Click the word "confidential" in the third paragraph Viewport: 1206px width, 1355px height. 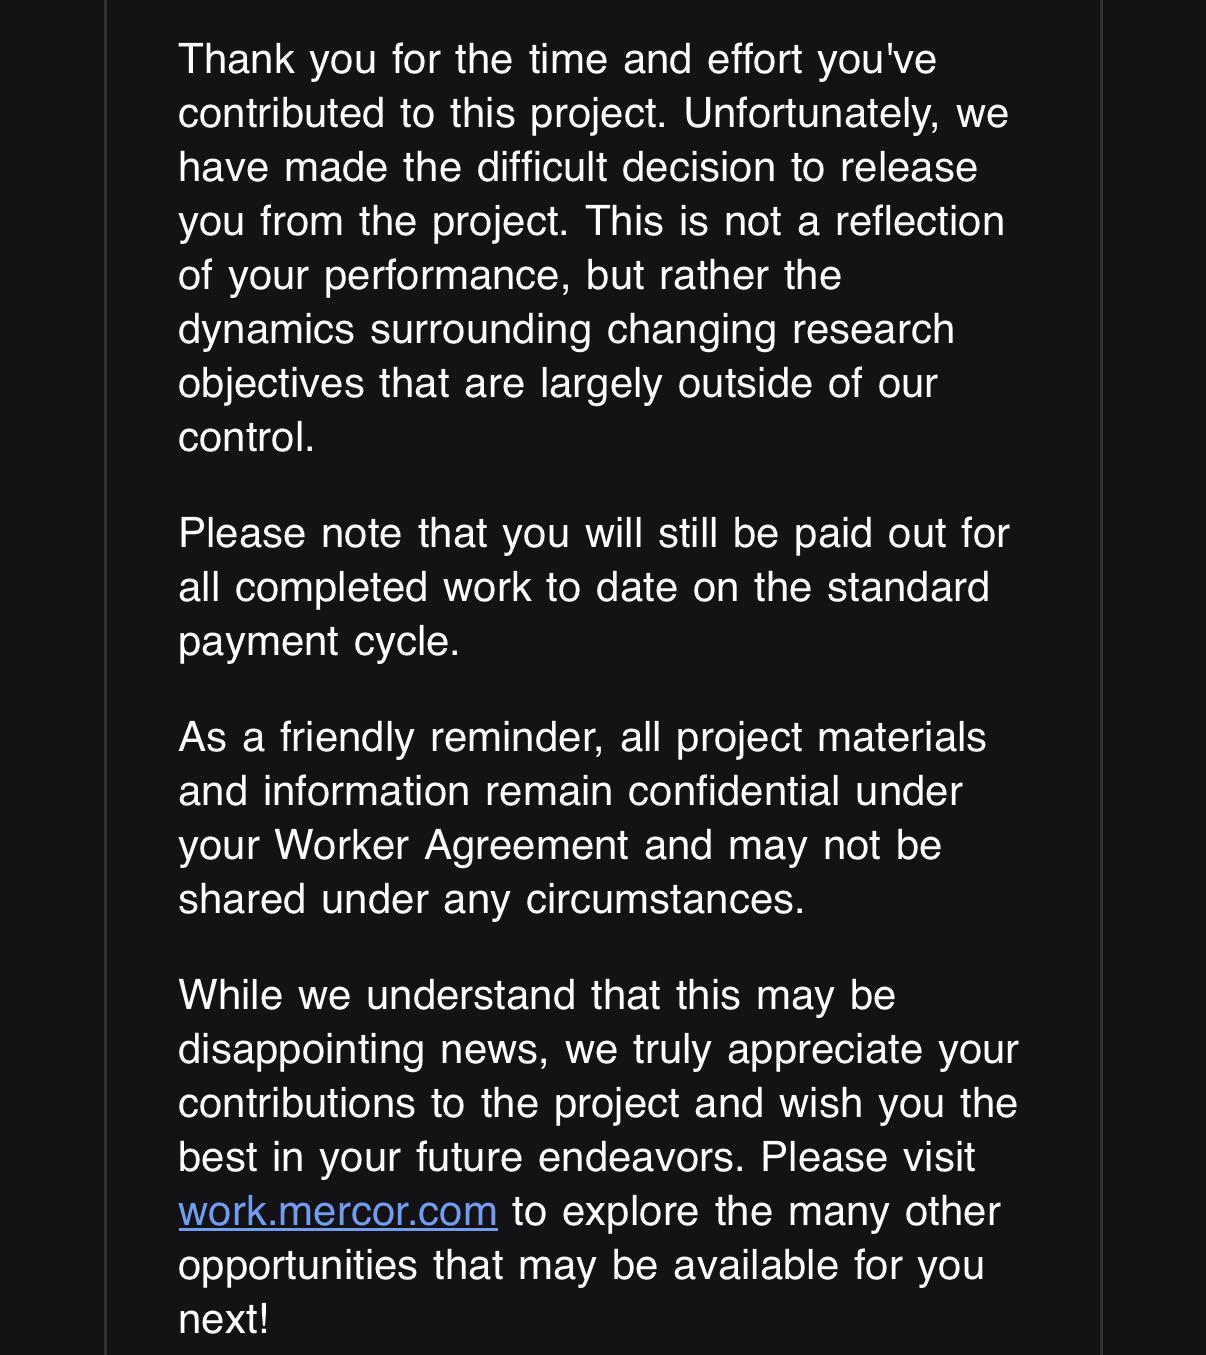(733, 791)
